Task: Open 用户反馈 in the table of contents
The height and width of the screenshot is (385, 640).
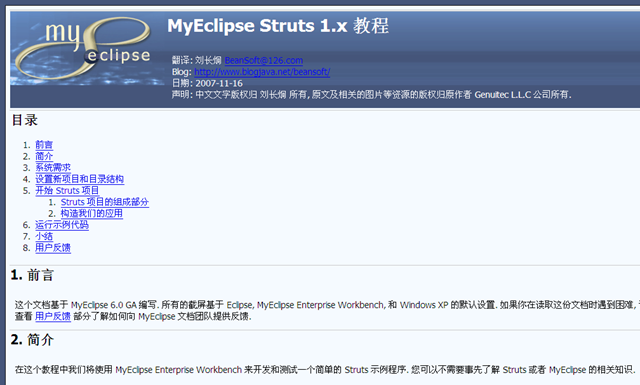Action: pos(53,247)
